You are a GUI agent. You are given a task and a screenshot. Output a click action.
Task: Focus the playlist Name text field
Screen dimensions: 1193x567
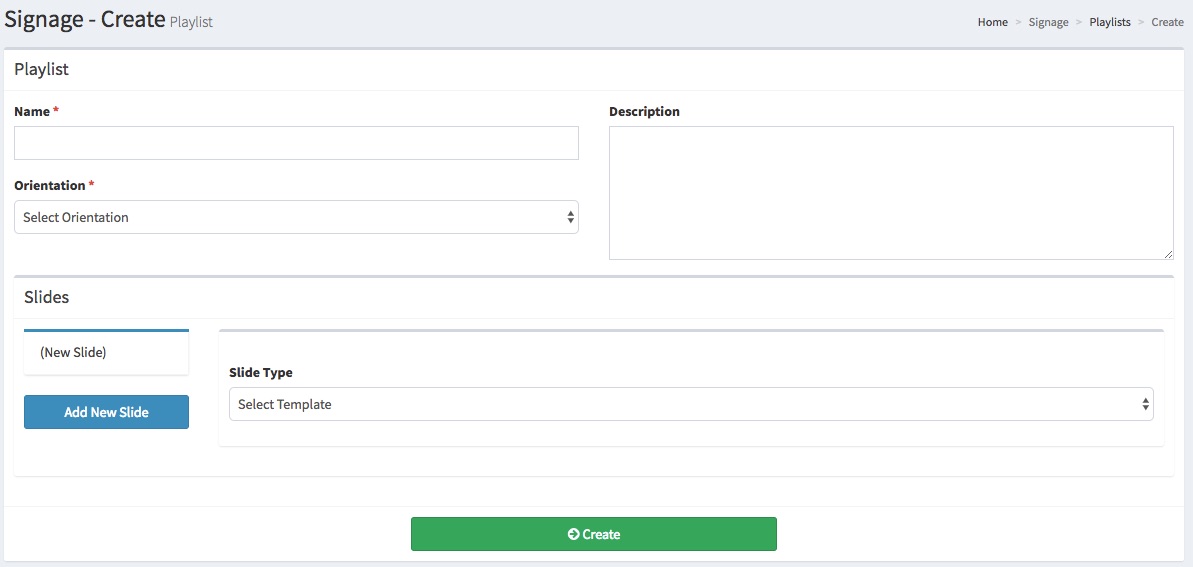pyautogui.click(x=296, y=143)
